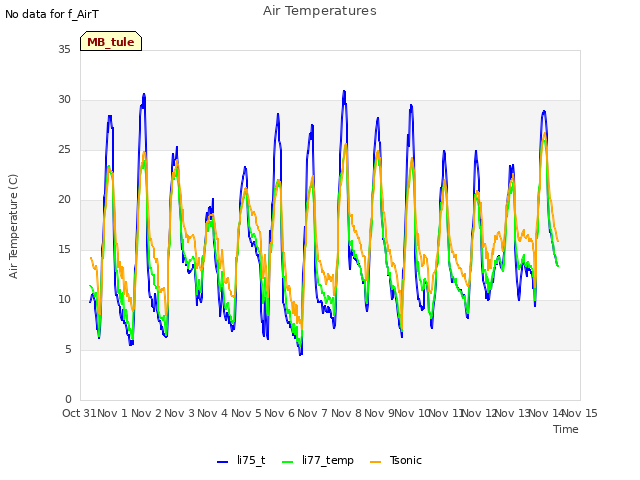Click the 15 y-axis tick label
This screenshot has width=640, height=480.
click(64, 250)
